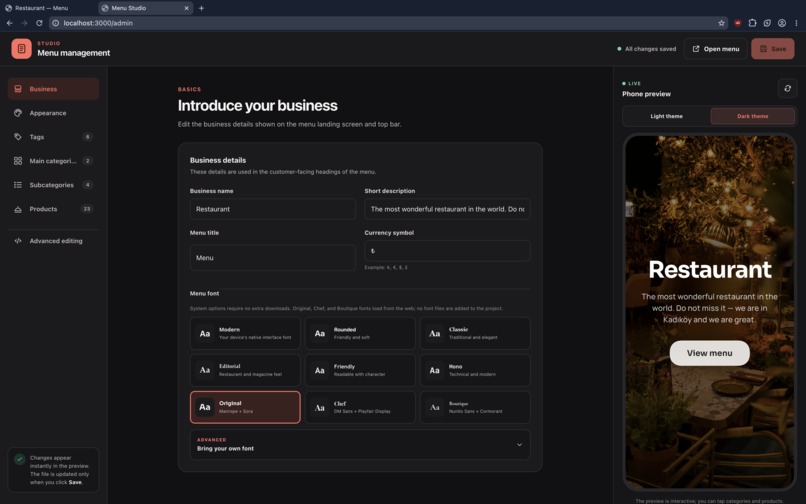Open the browser profile icon
The image size is (806, 504).
point(782,23)
